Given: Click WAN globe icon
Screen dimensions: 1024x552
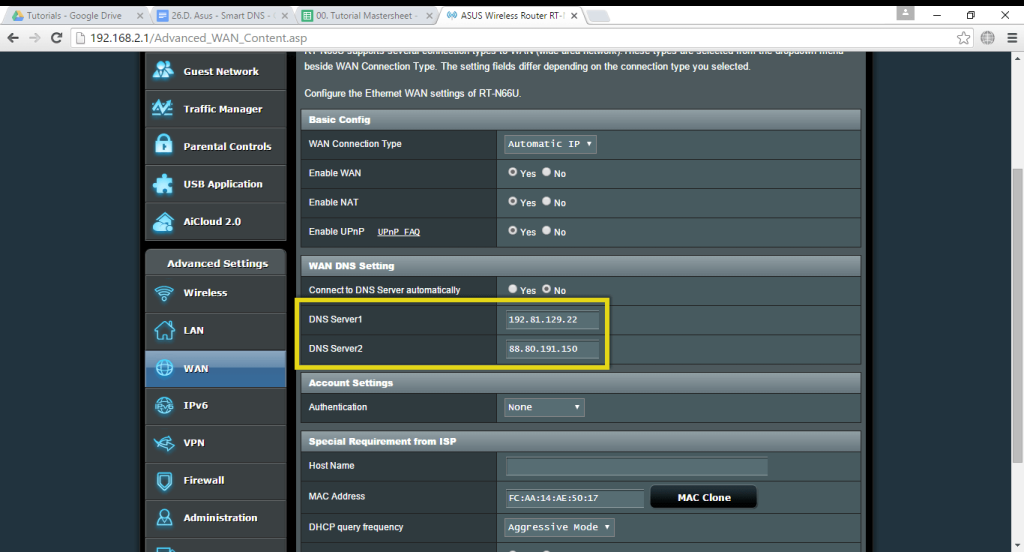Looking at the screenshot, I should click(x=164, y=368).
